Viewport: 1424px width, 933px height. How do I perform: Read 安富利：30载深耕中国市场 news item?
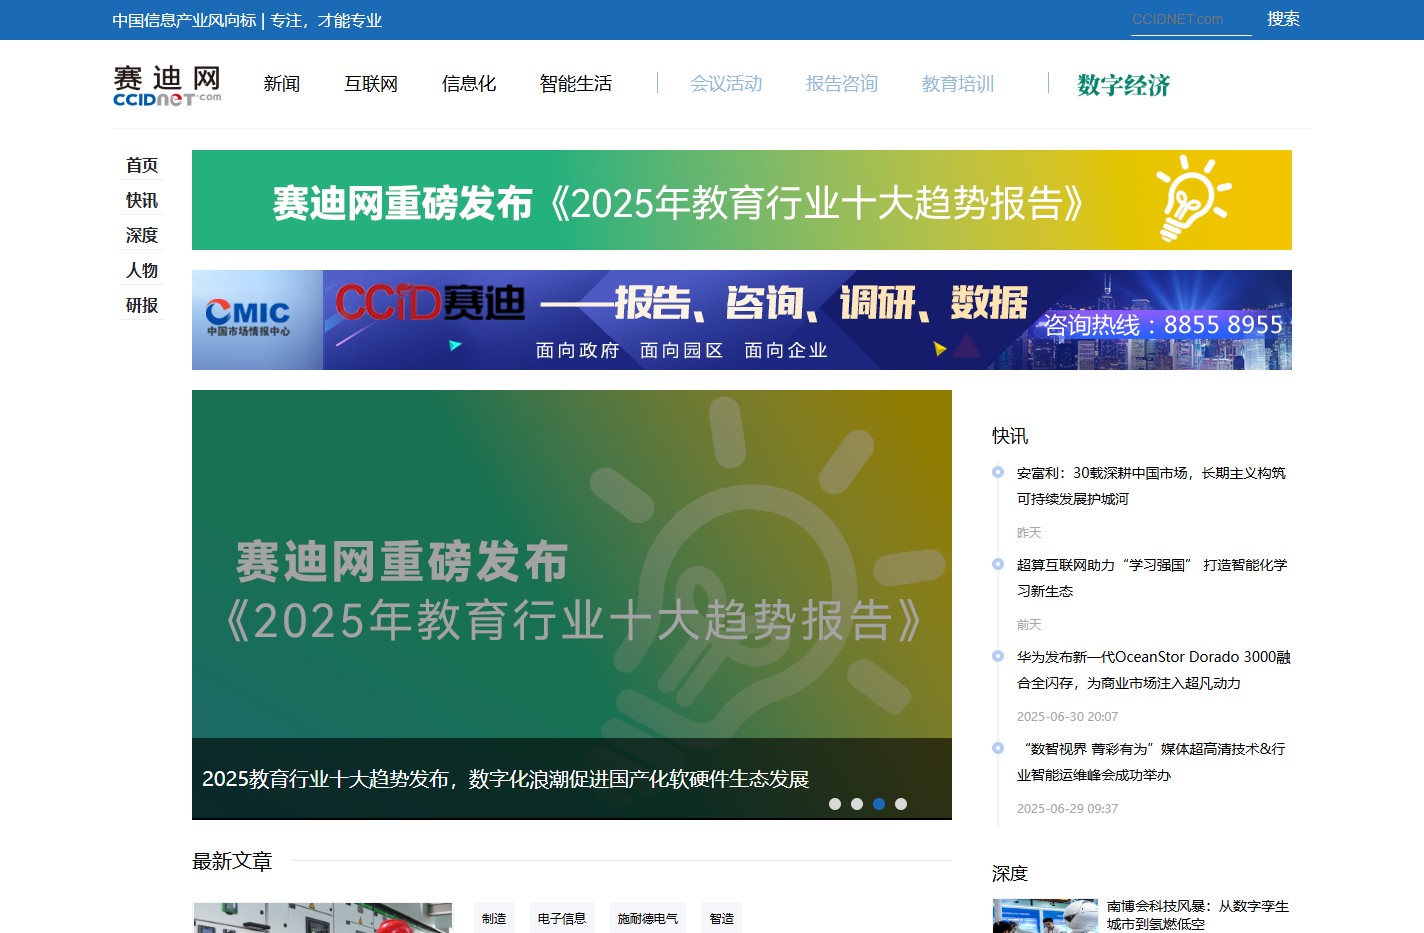click(1151, 486)
